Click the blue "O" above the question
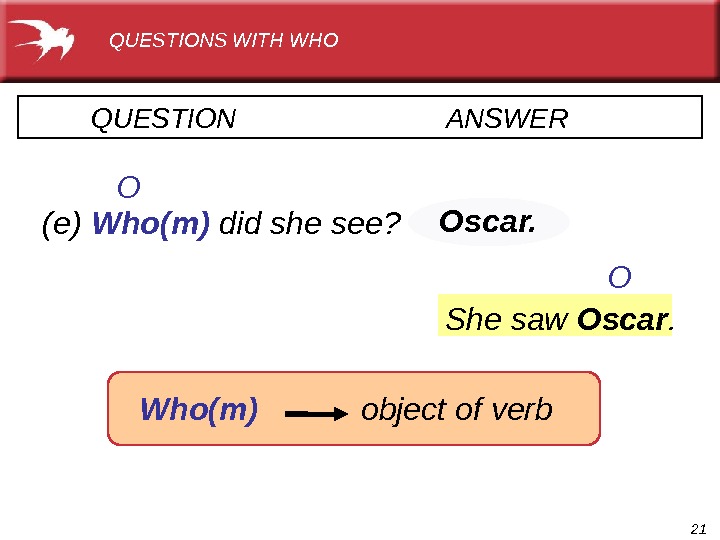The image size is (720, 540). tap(128, 188)
